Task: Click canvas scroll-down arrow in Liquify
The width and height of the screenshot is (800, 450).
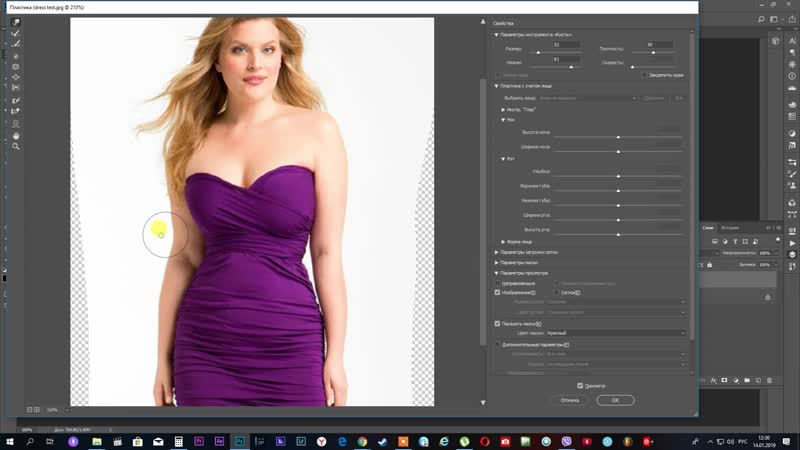Action: point(483,403)
